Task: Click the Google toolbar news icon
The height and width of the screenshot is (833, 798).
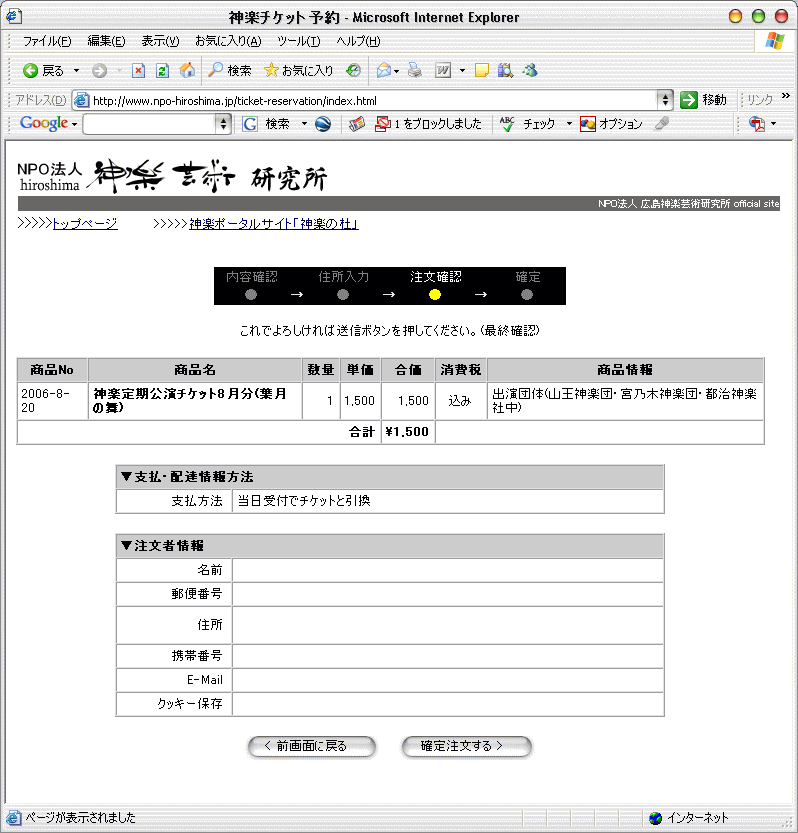Action: tap(356, 124)
